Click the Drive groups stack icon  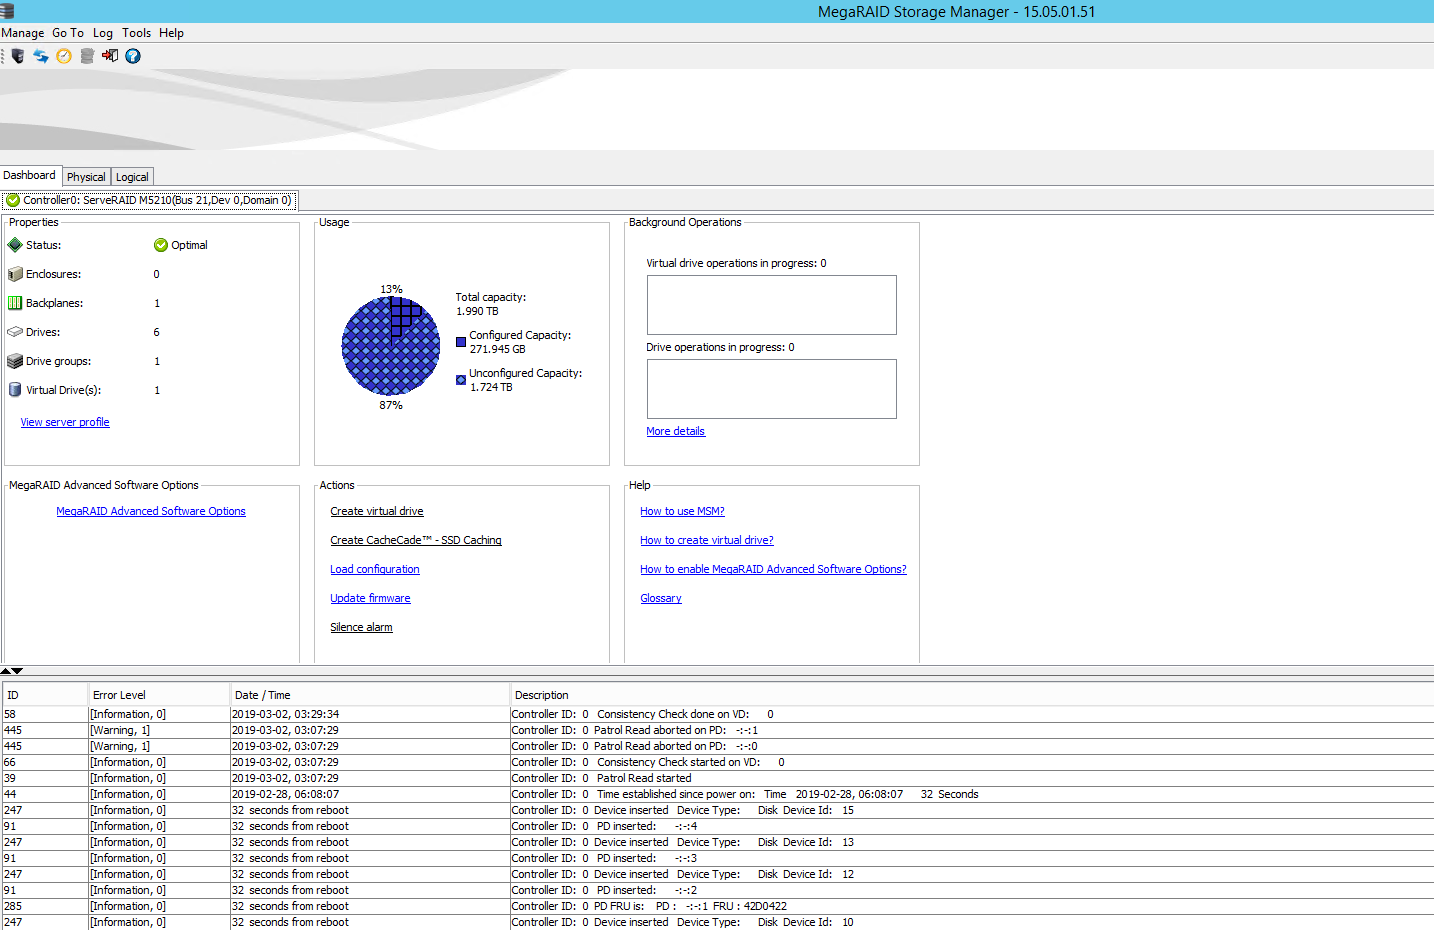[x=15, y=361]
